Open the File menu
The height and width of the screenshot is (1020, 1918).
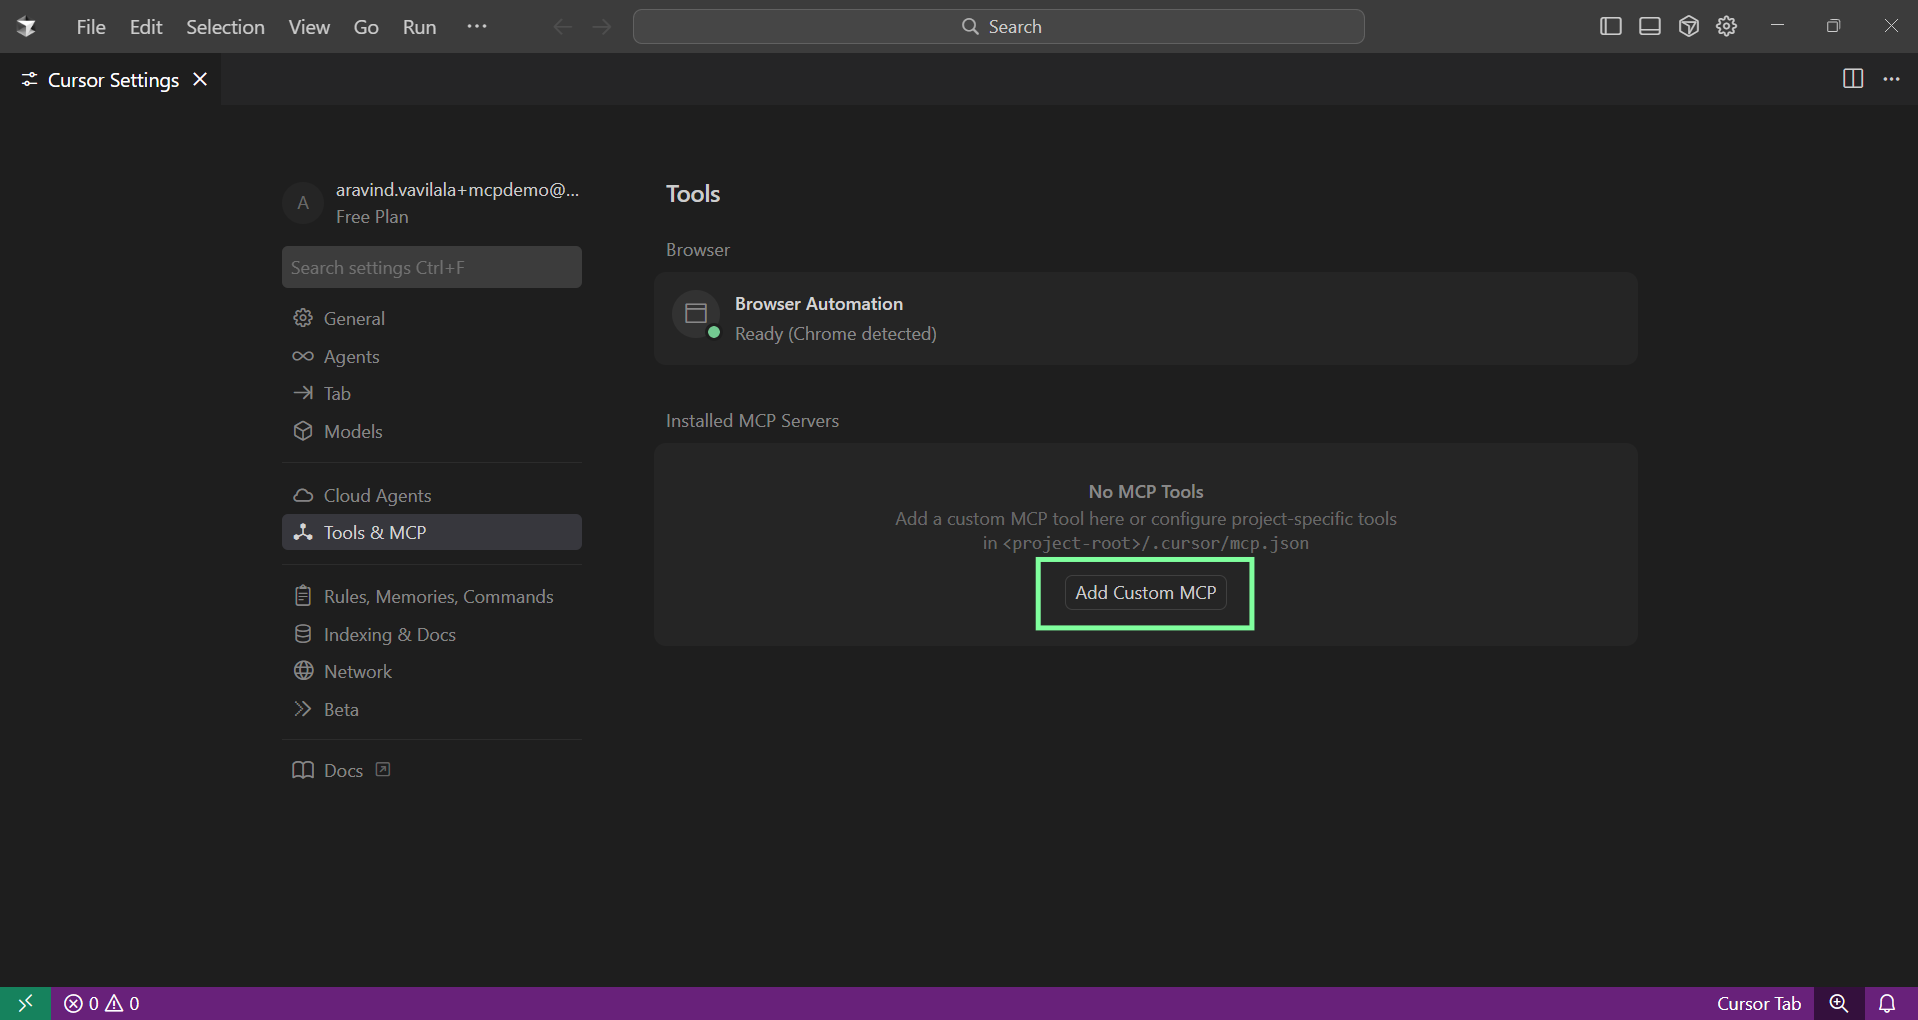90,27
